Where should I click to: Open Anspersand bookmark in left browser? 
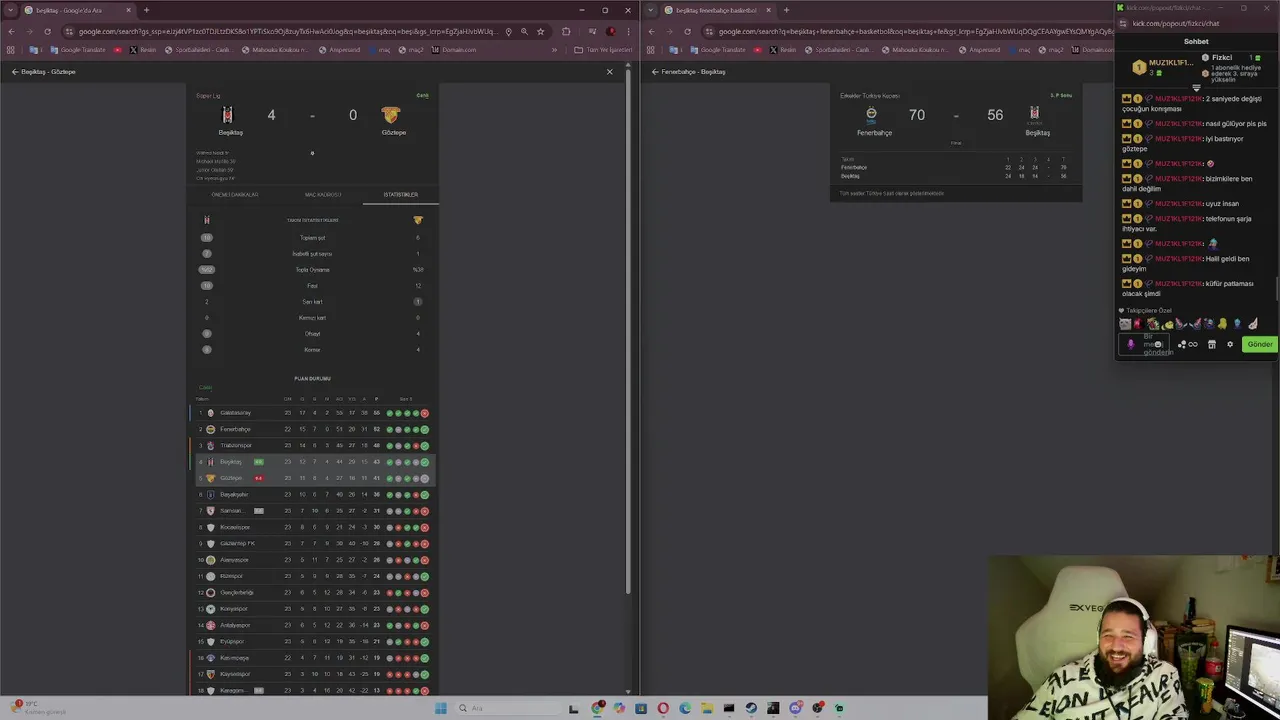click(x=340, y=50)
